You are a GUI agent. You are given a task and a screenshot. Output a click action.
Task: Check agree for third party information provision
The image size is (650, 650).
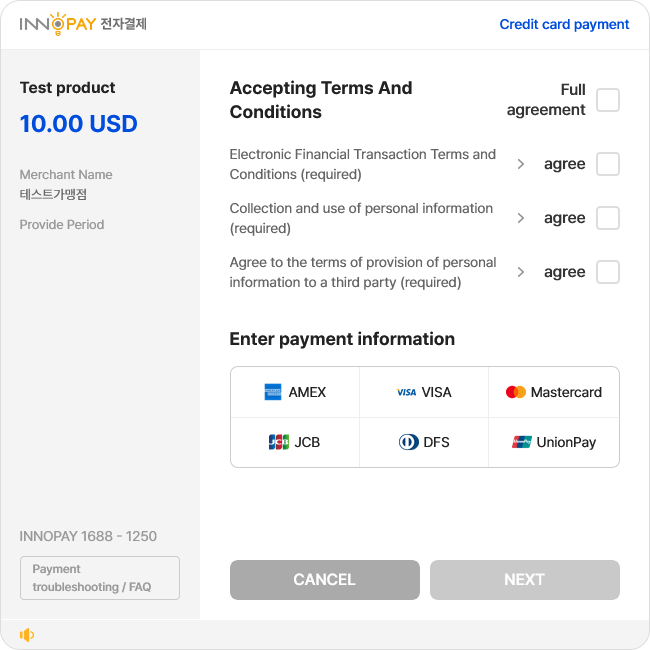click(608, 272)
